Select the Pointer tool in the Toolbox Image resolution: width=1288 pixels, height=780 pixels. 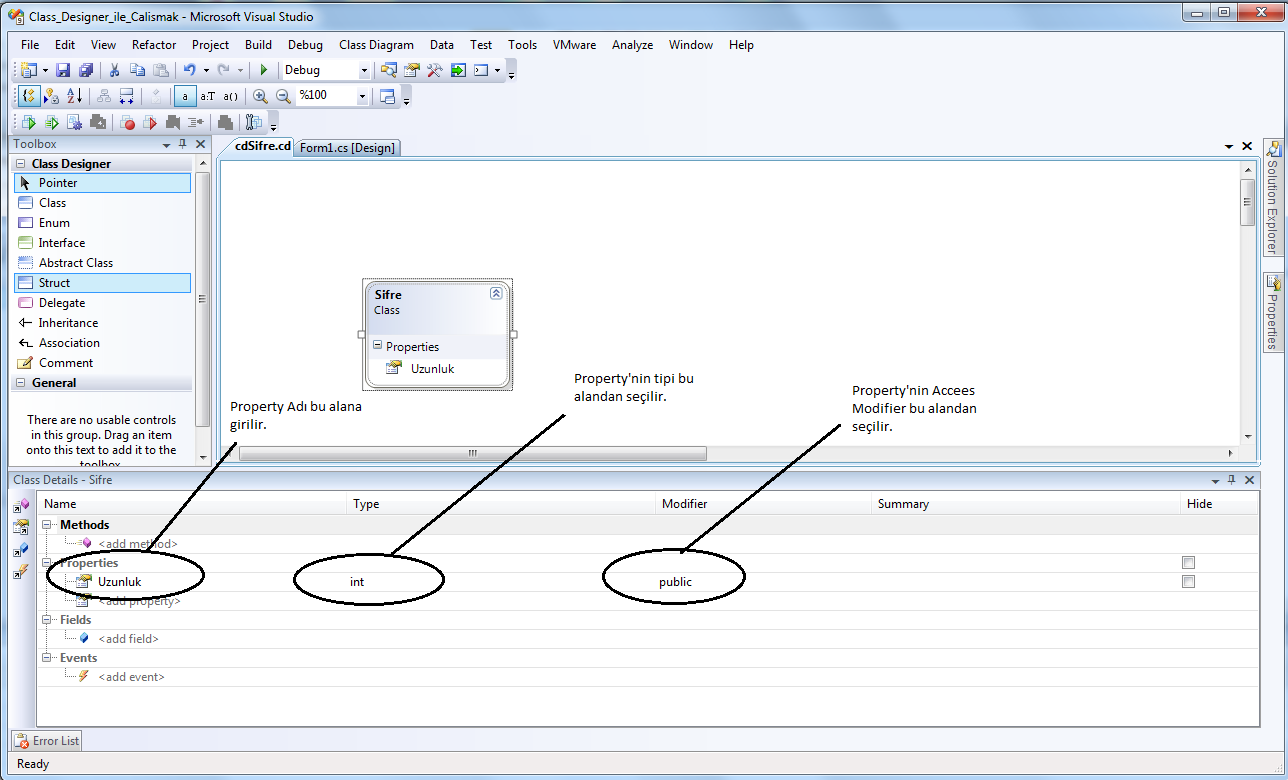(x=102, y=183)
